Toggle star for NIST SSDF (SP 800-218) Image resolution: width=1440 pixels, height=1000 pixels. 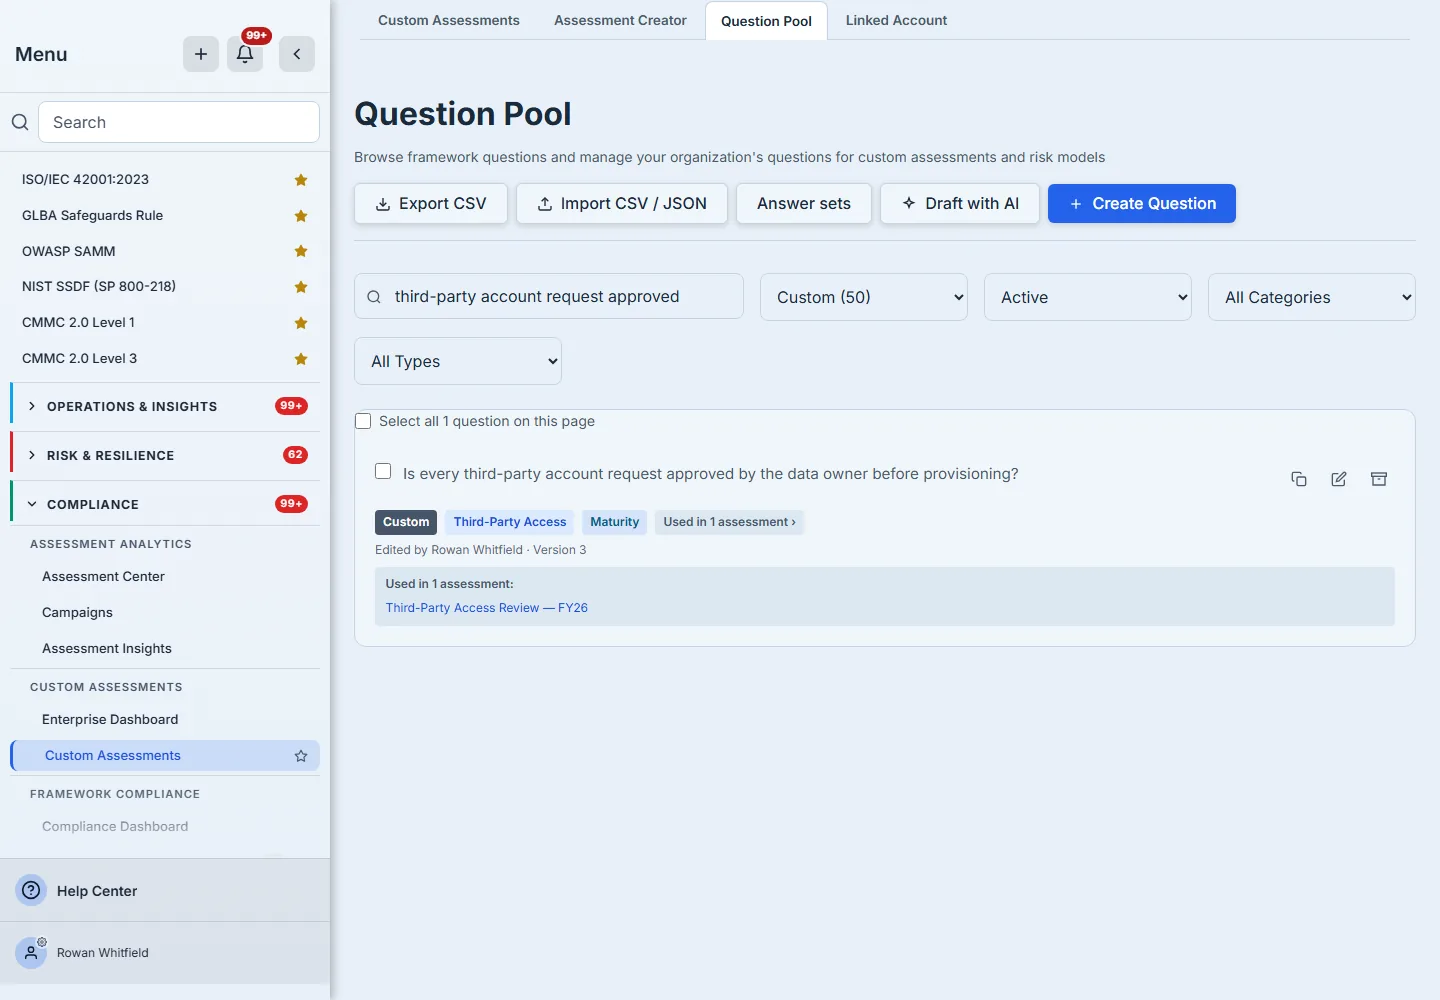[301, 287]
